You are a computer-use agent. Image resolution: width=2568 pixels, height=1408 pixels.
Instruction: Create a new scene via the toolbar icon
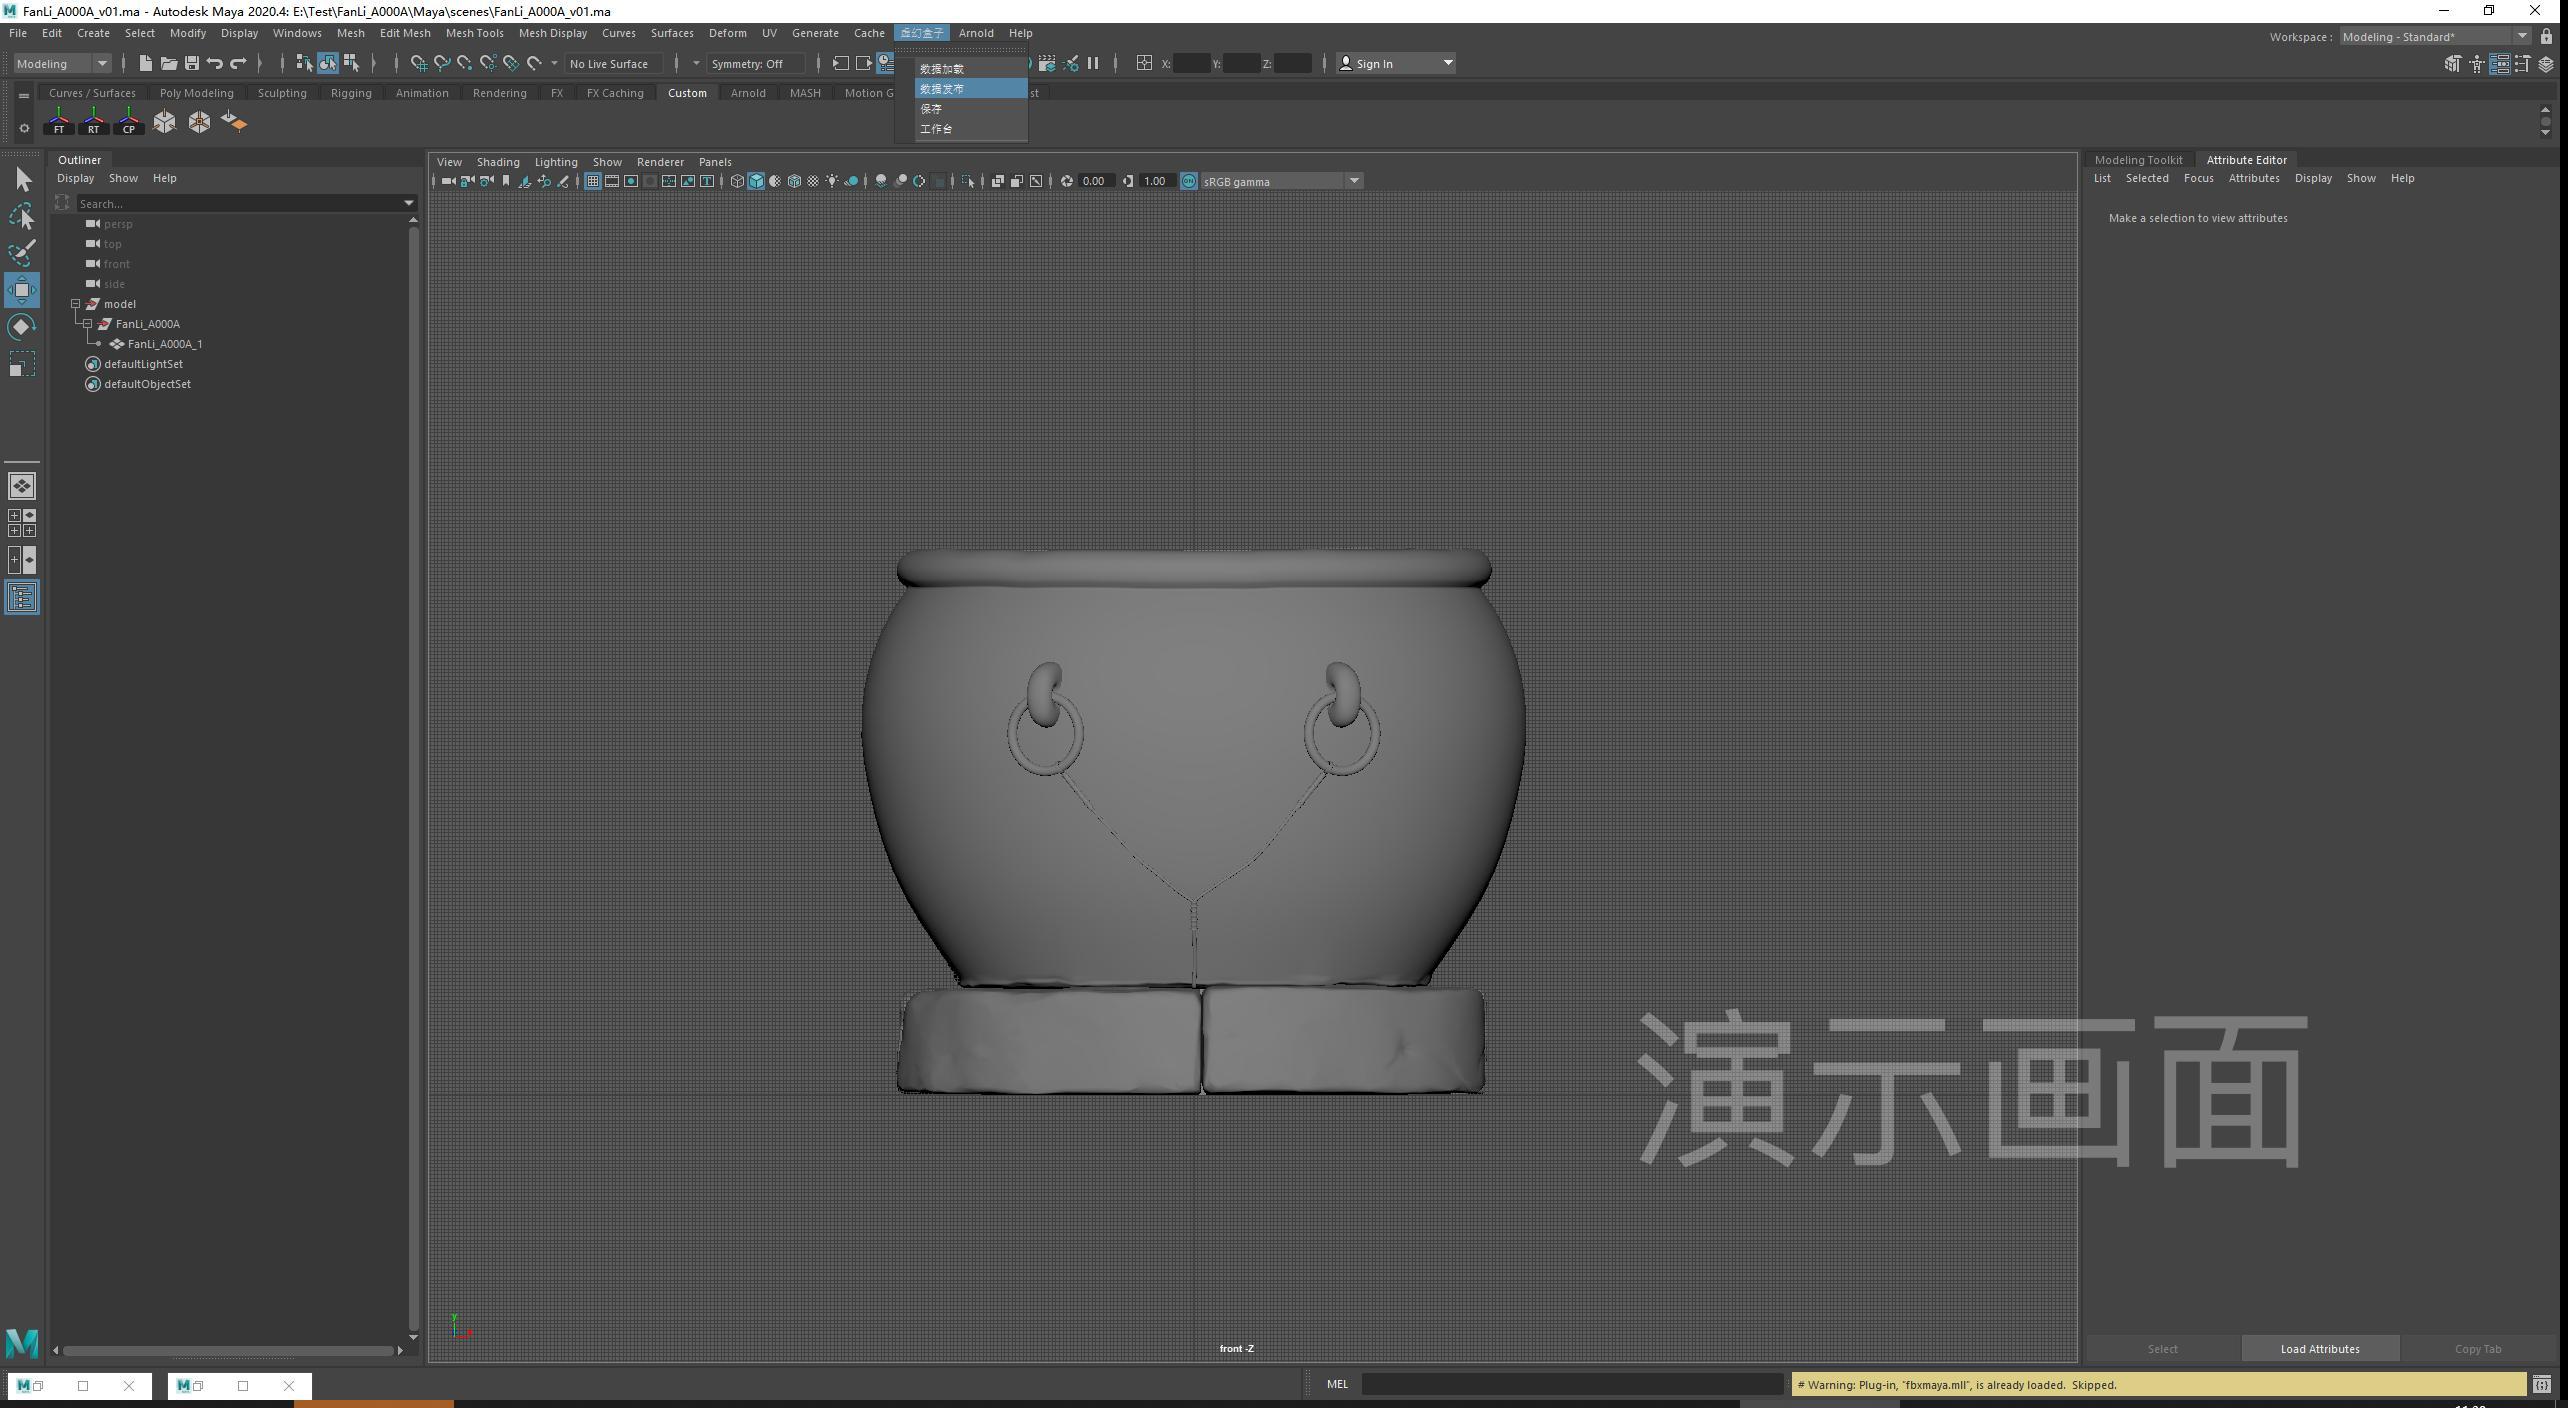point(145,63)
